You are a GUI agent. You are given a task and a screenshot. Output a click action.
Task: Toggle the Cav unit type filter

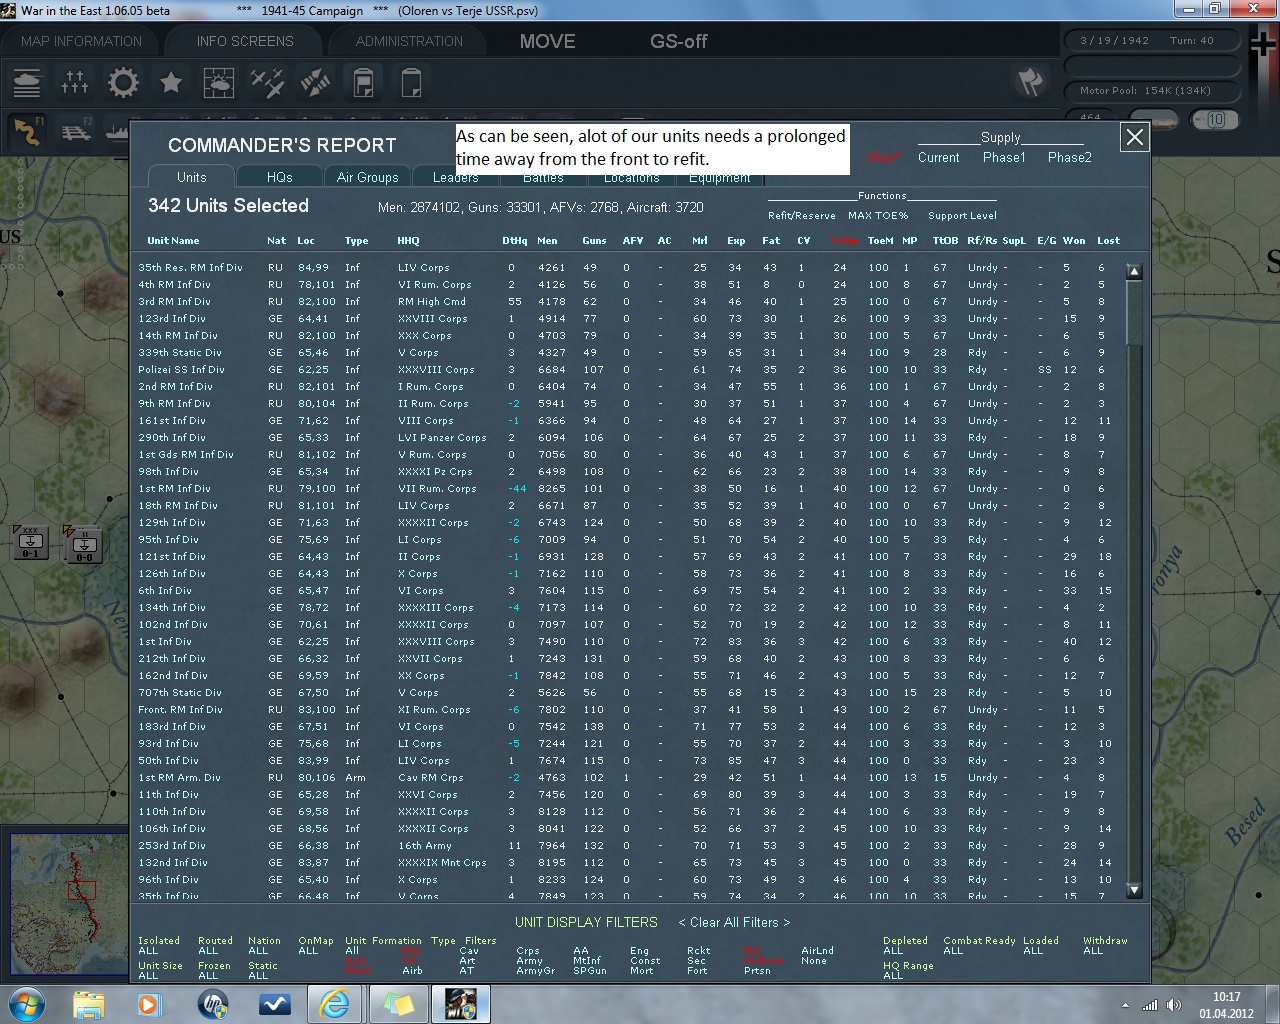pyautogui.click(x=468, y=951)
